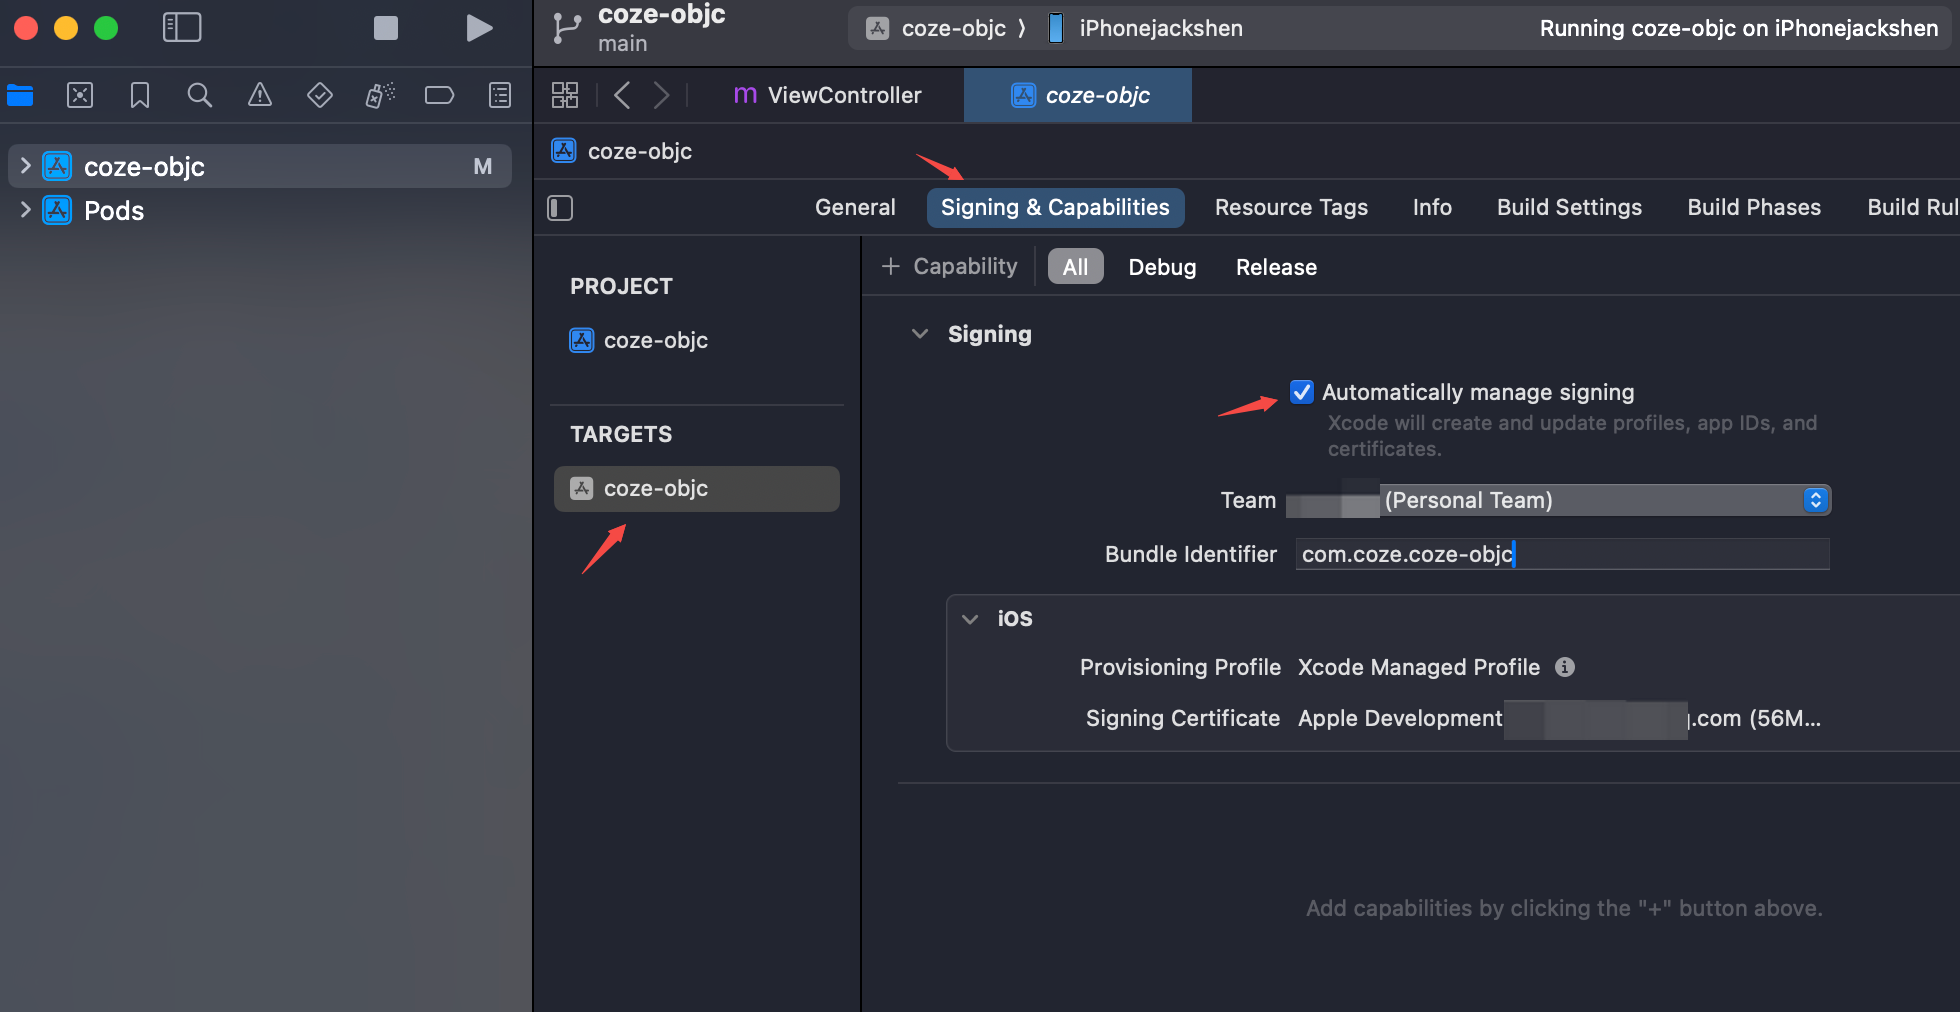Toggle the navigator sidebar panel button

coord(182,28)
